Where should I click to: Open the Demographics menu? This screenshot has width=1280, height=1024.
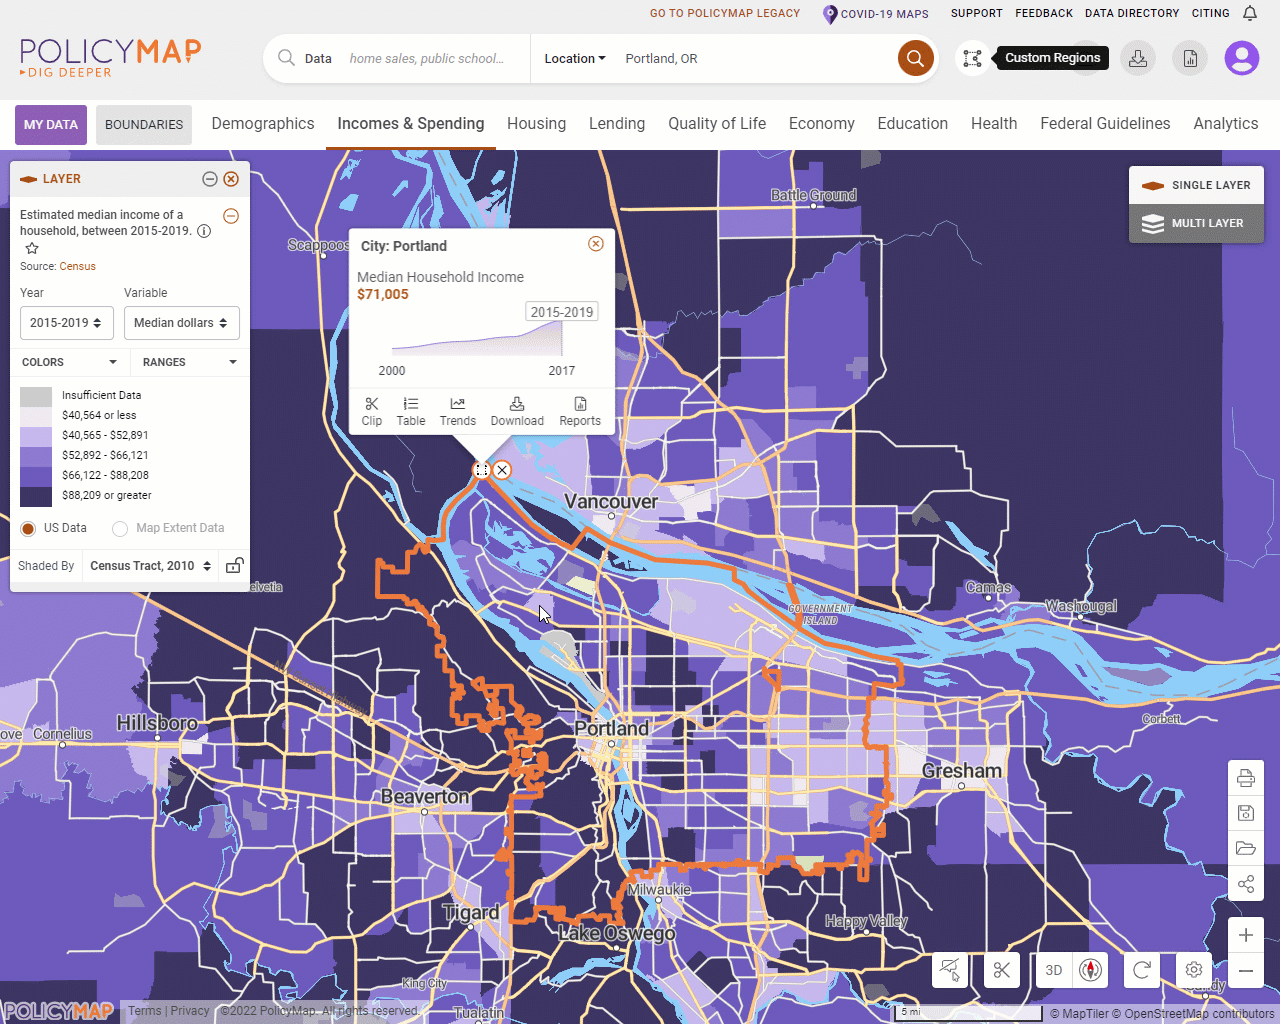pyautogui.click(x=263, y=124)
